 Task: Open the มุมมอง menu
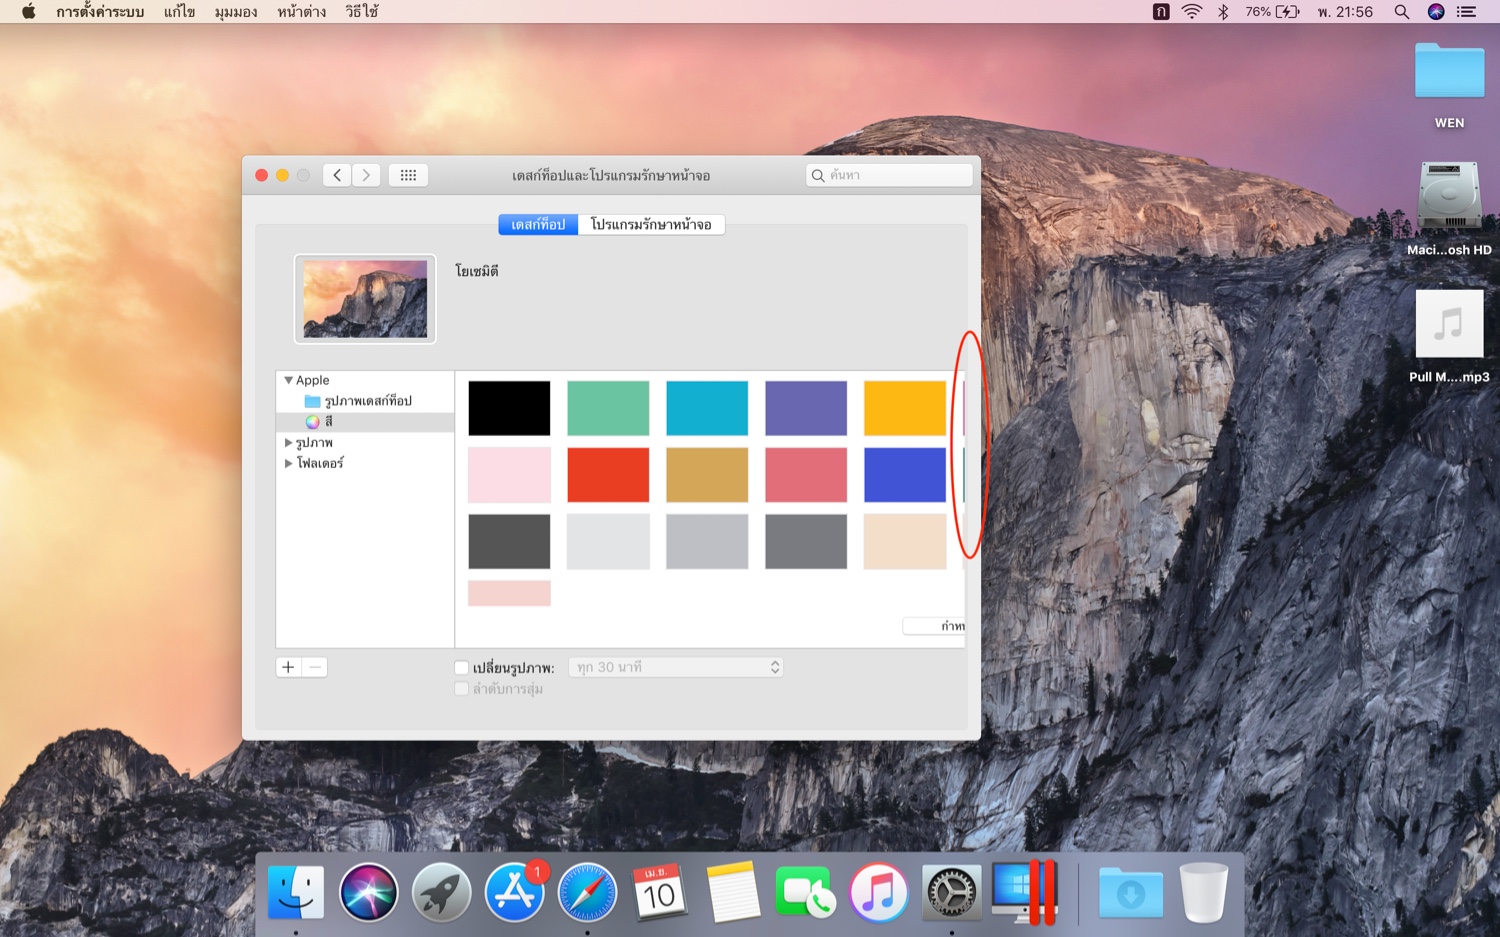[x=235, y=12]
